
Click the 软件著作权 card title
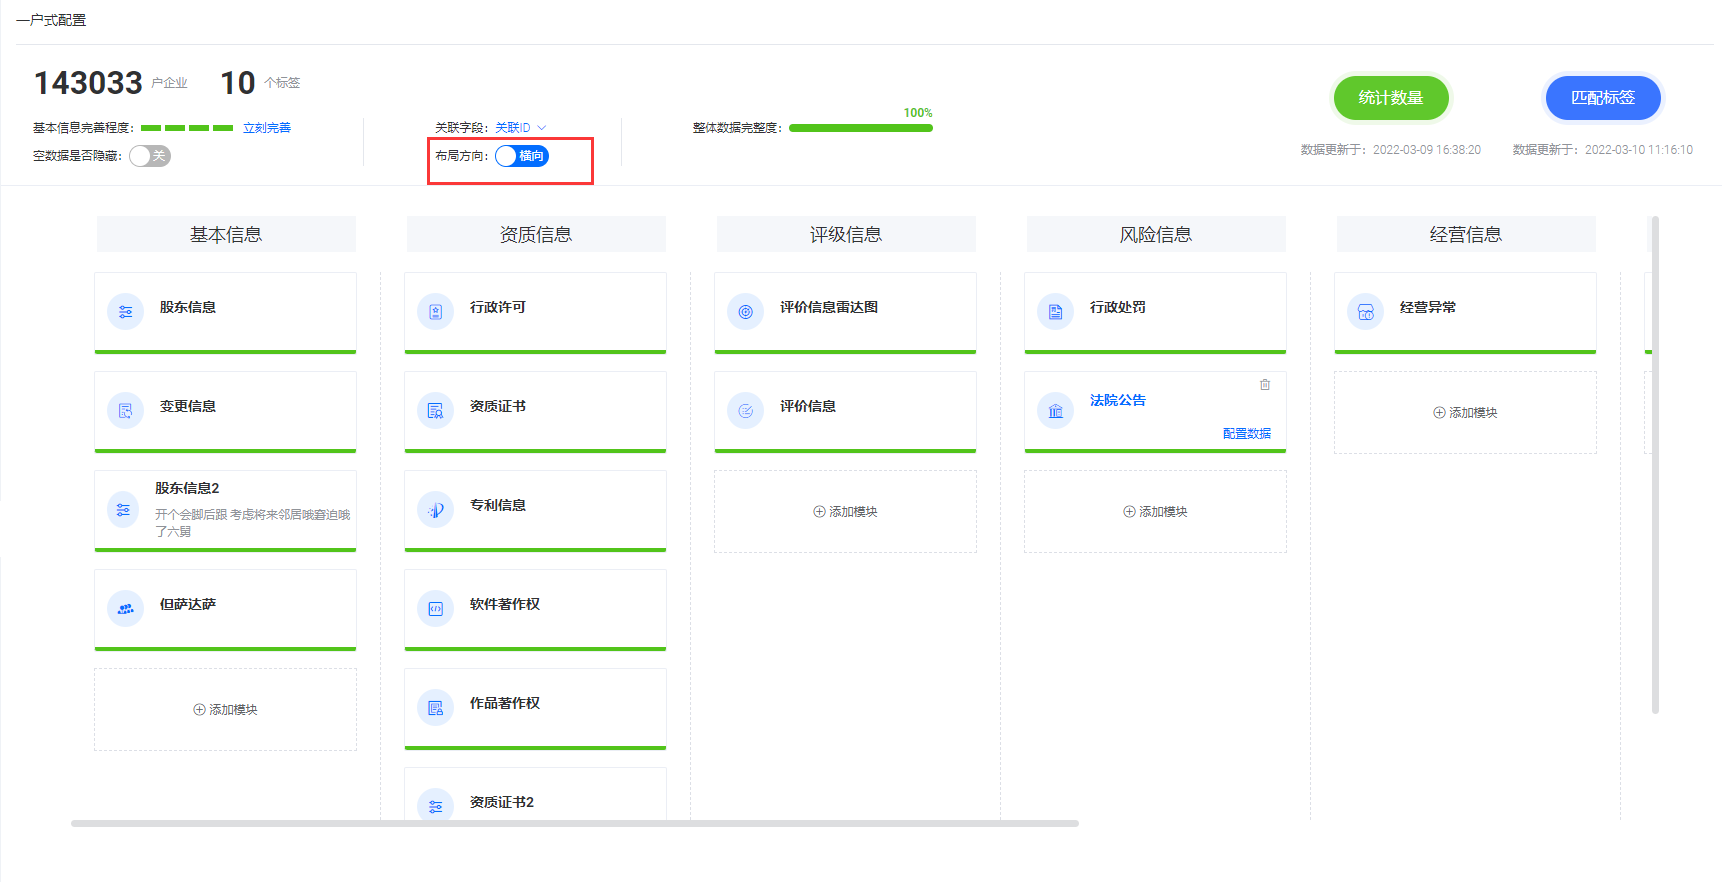click(x=505, y=604)
